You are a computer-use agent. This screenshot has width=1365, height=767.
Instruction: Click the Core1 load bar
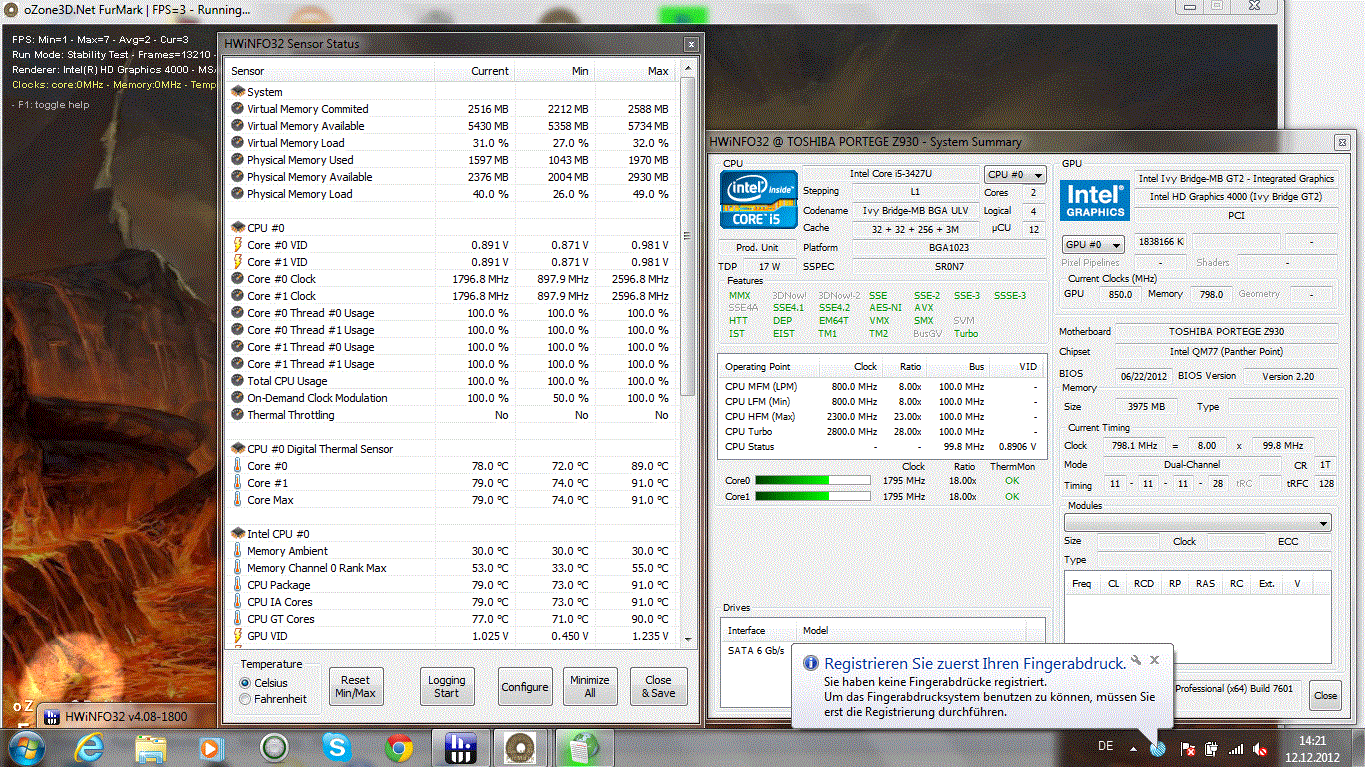click(812, 496)
